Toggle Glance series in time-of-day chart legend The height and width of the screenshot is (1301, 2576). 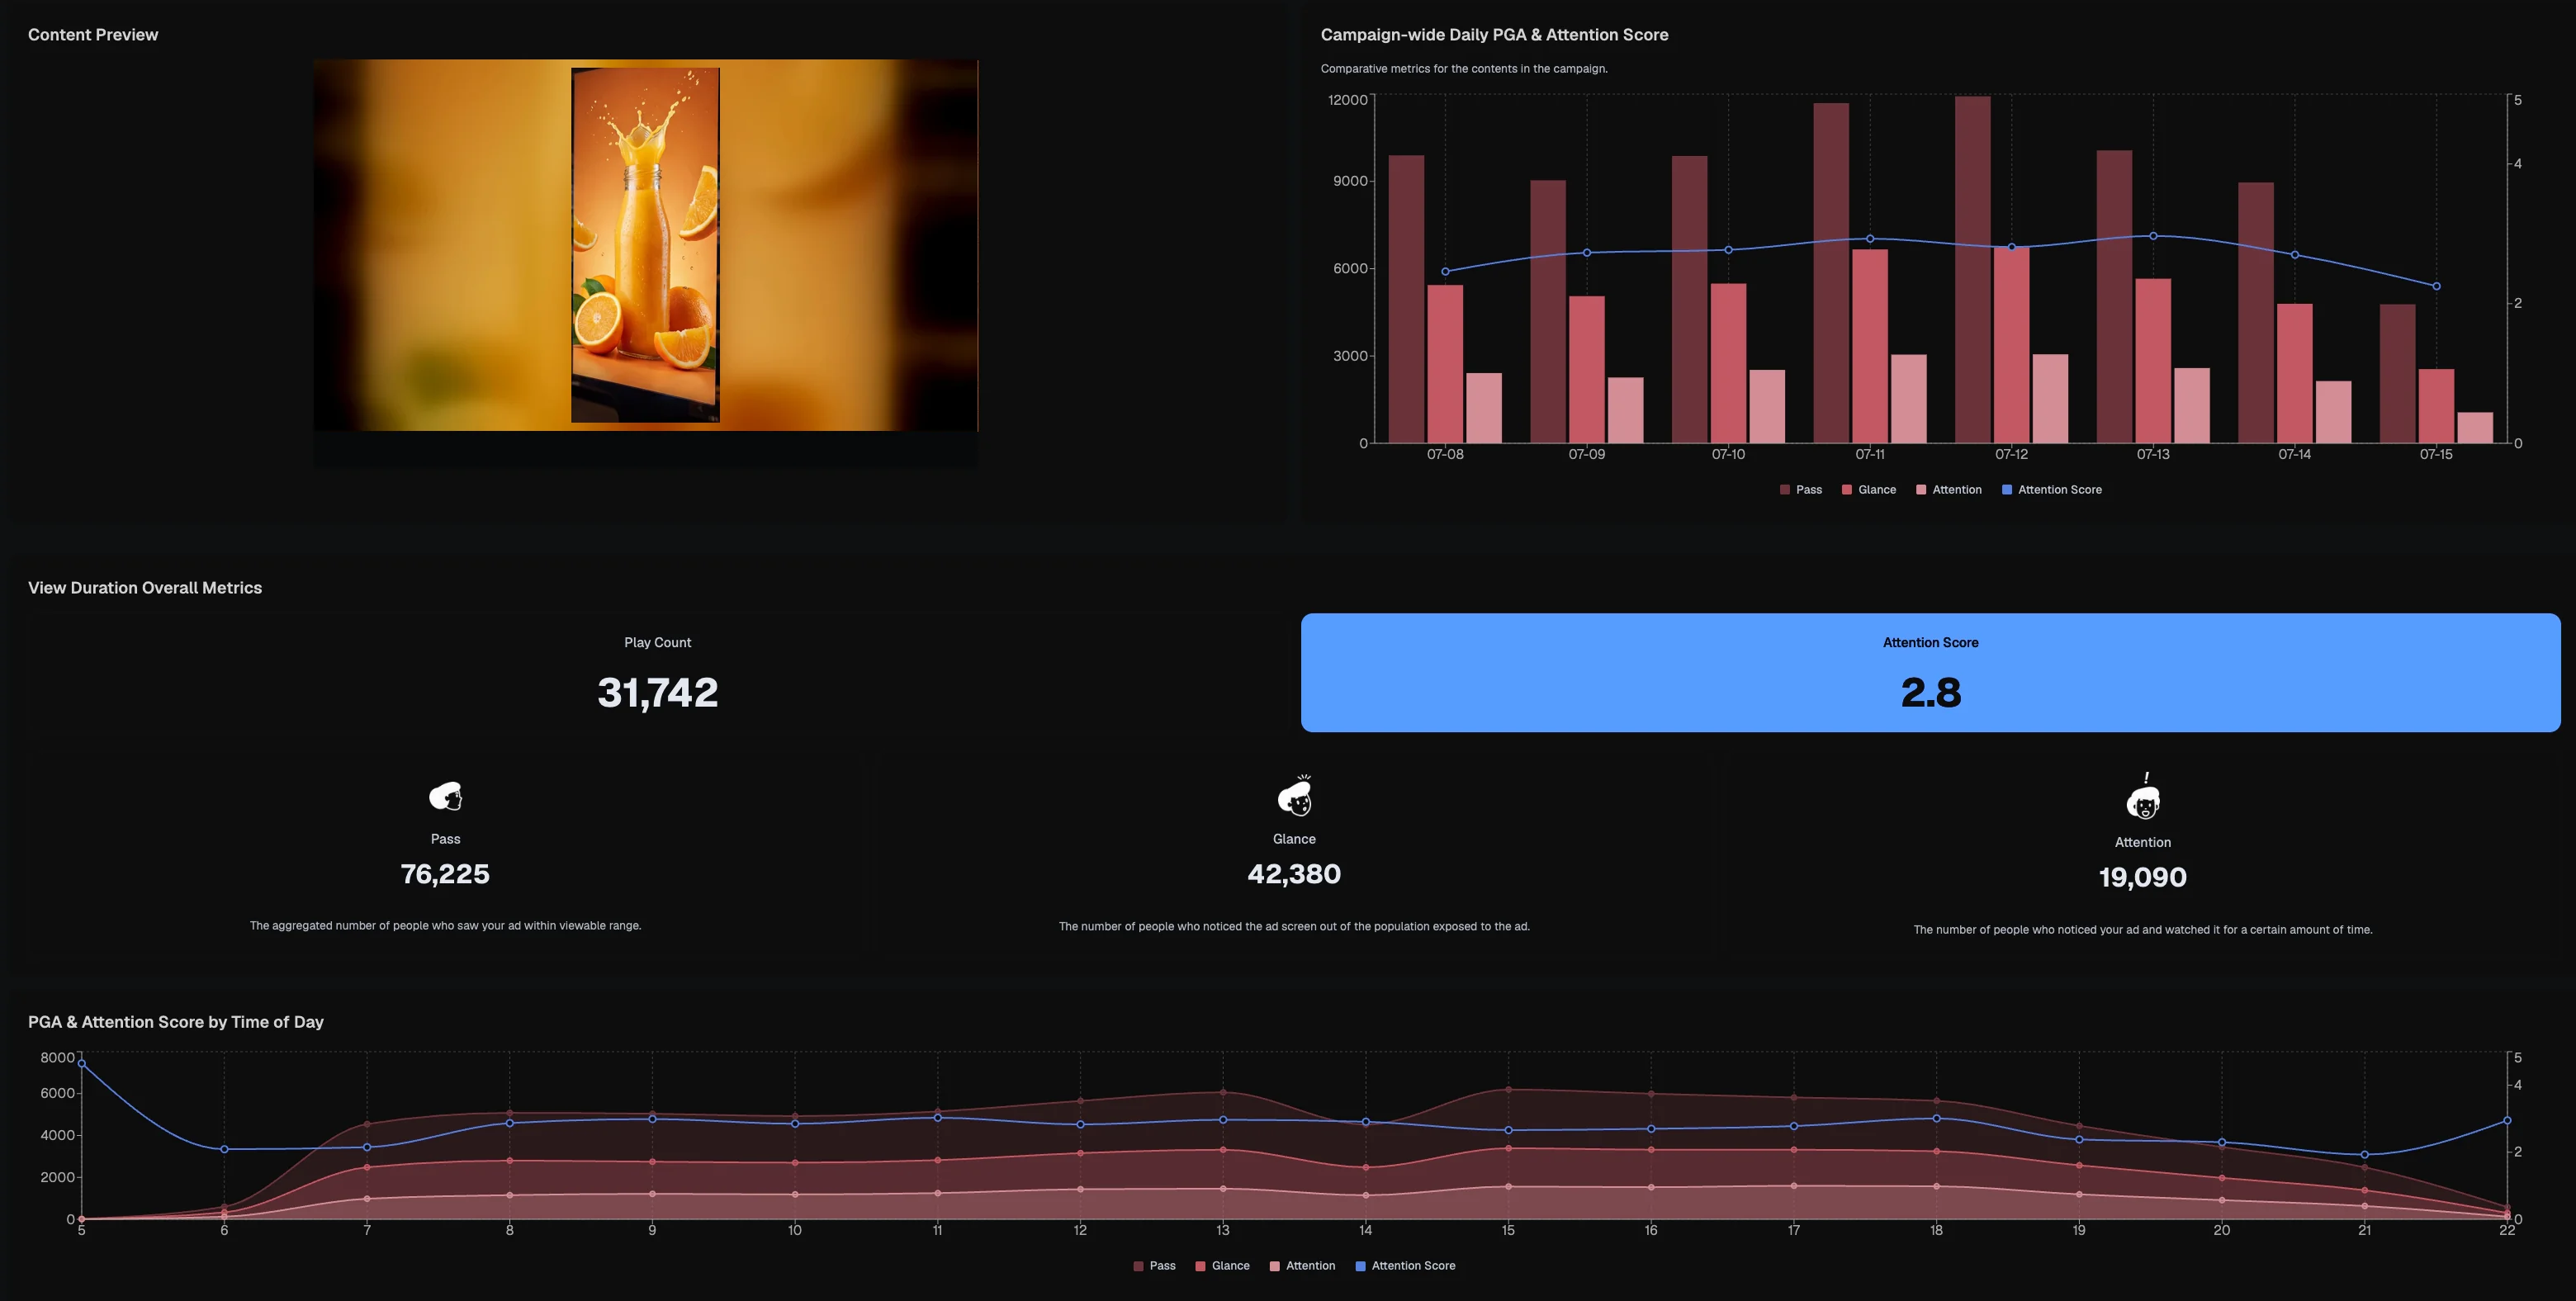(x=1223, y=1266)
